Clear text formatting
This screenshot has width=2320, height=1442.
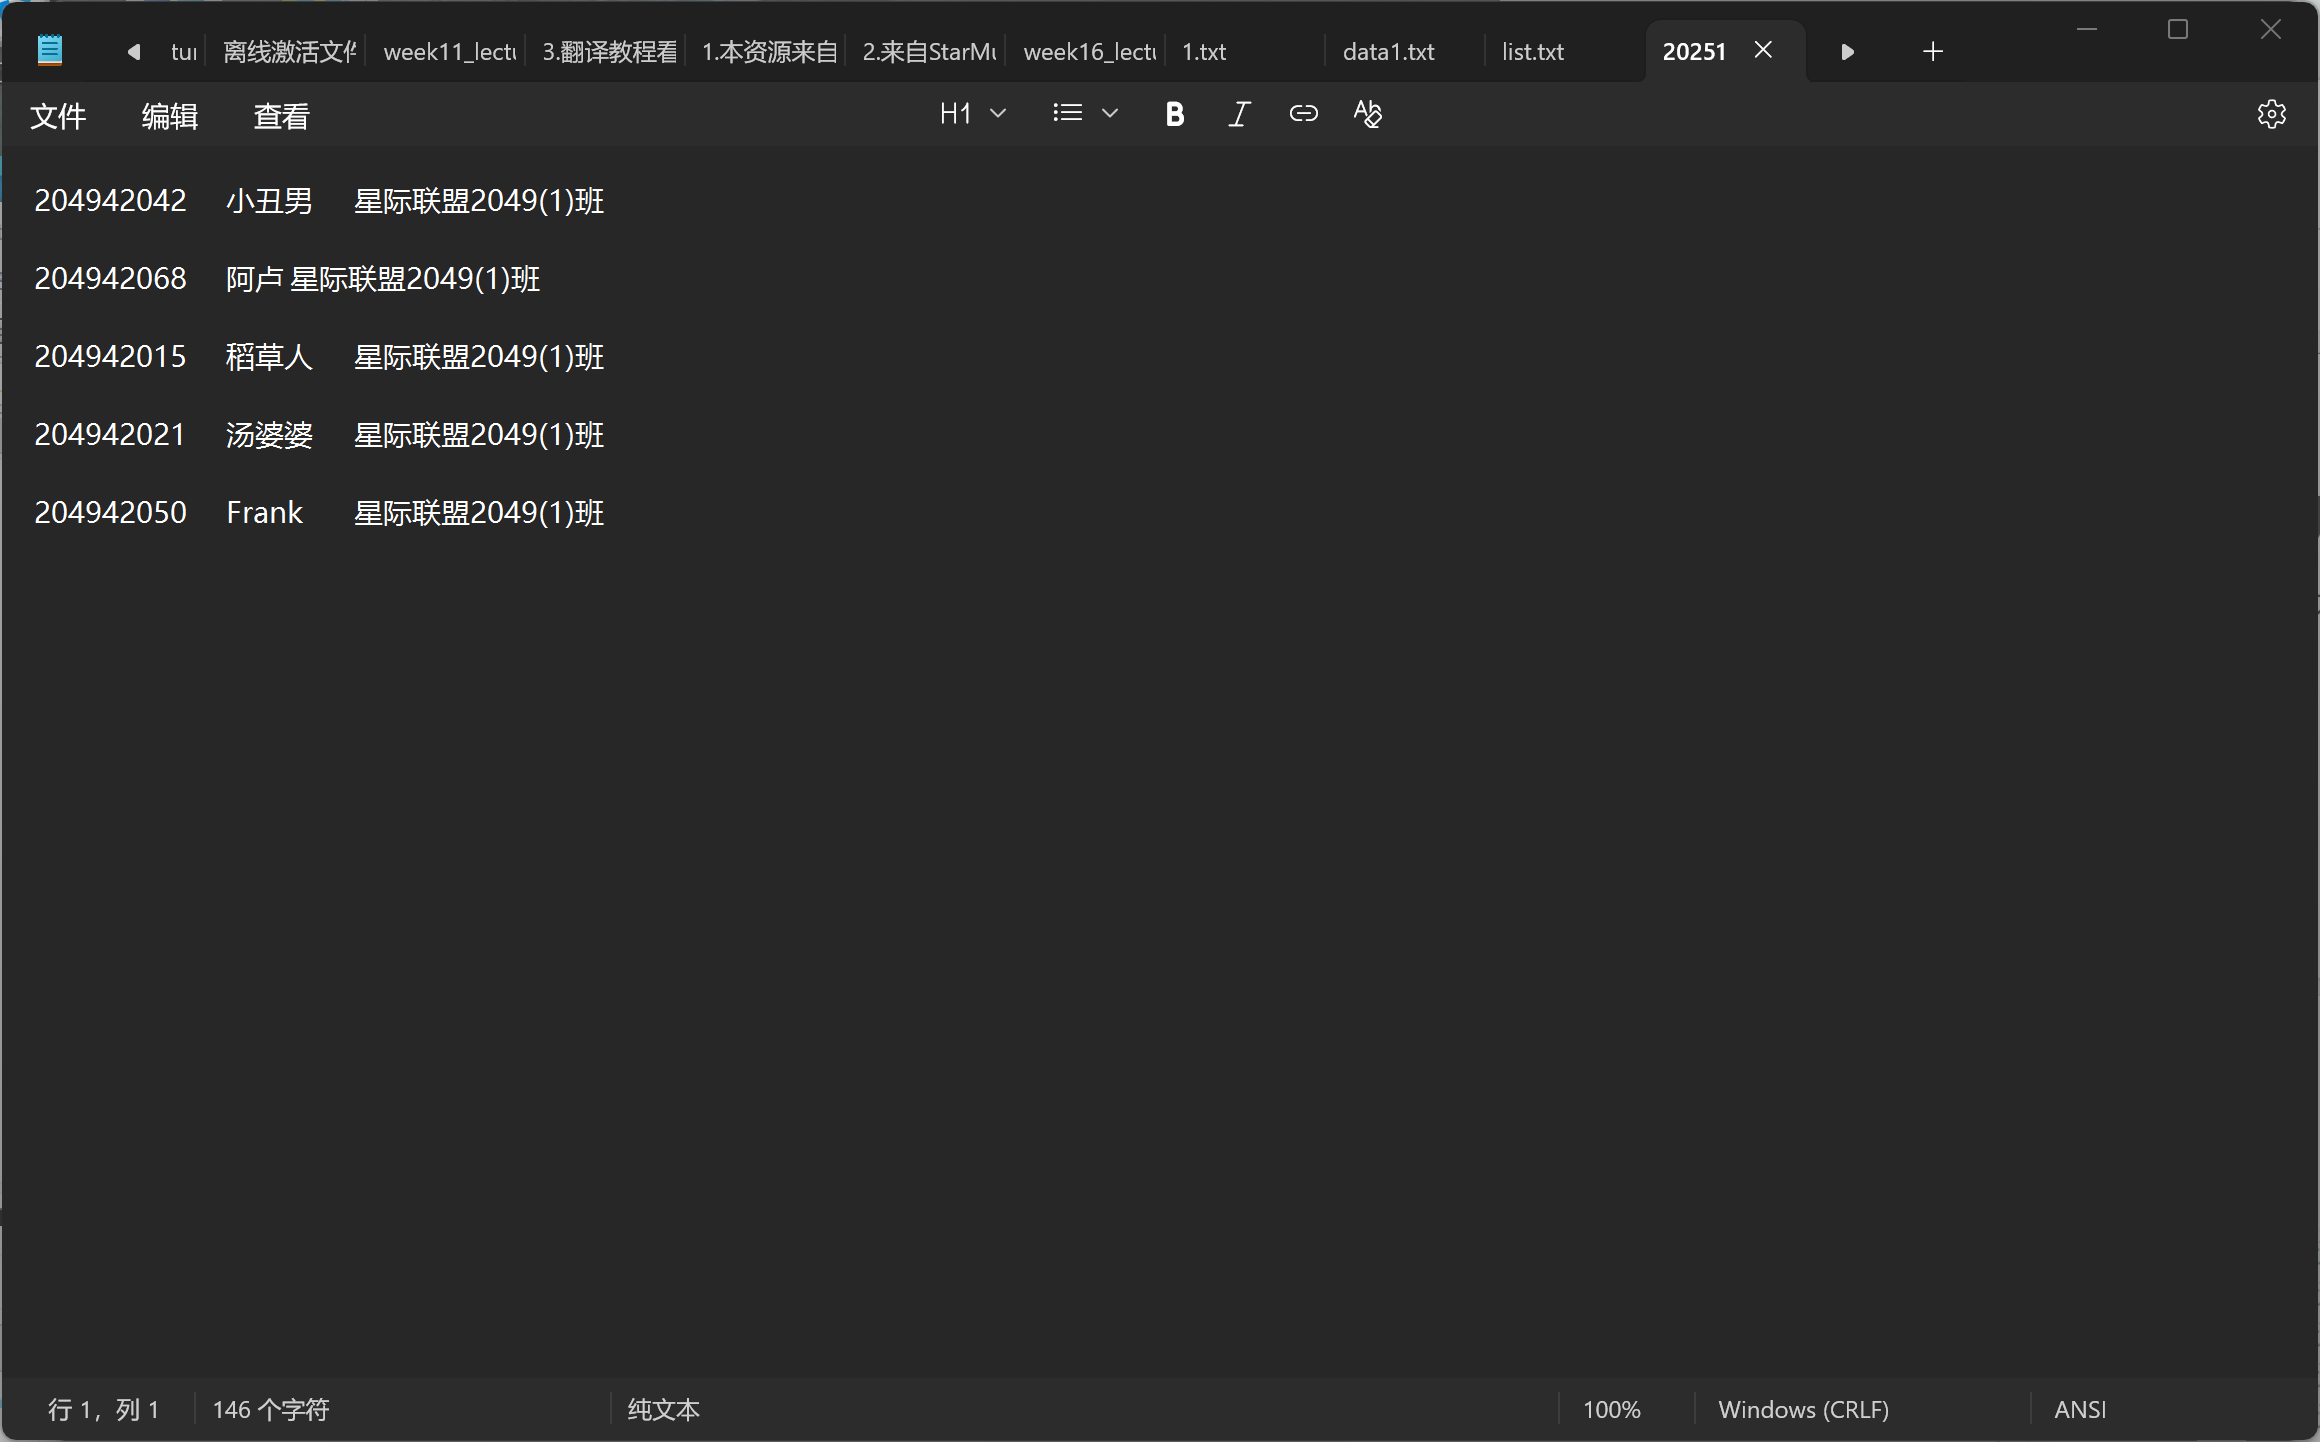[x=1367, y=114]
